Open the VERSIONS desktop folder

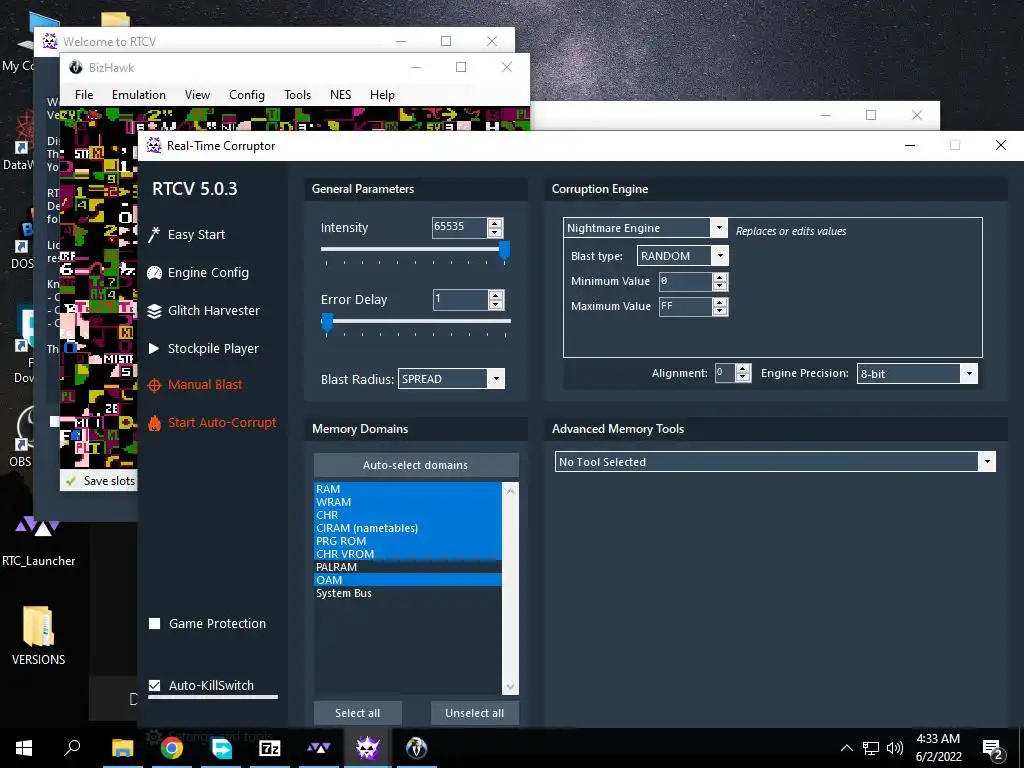pos(38,635)
